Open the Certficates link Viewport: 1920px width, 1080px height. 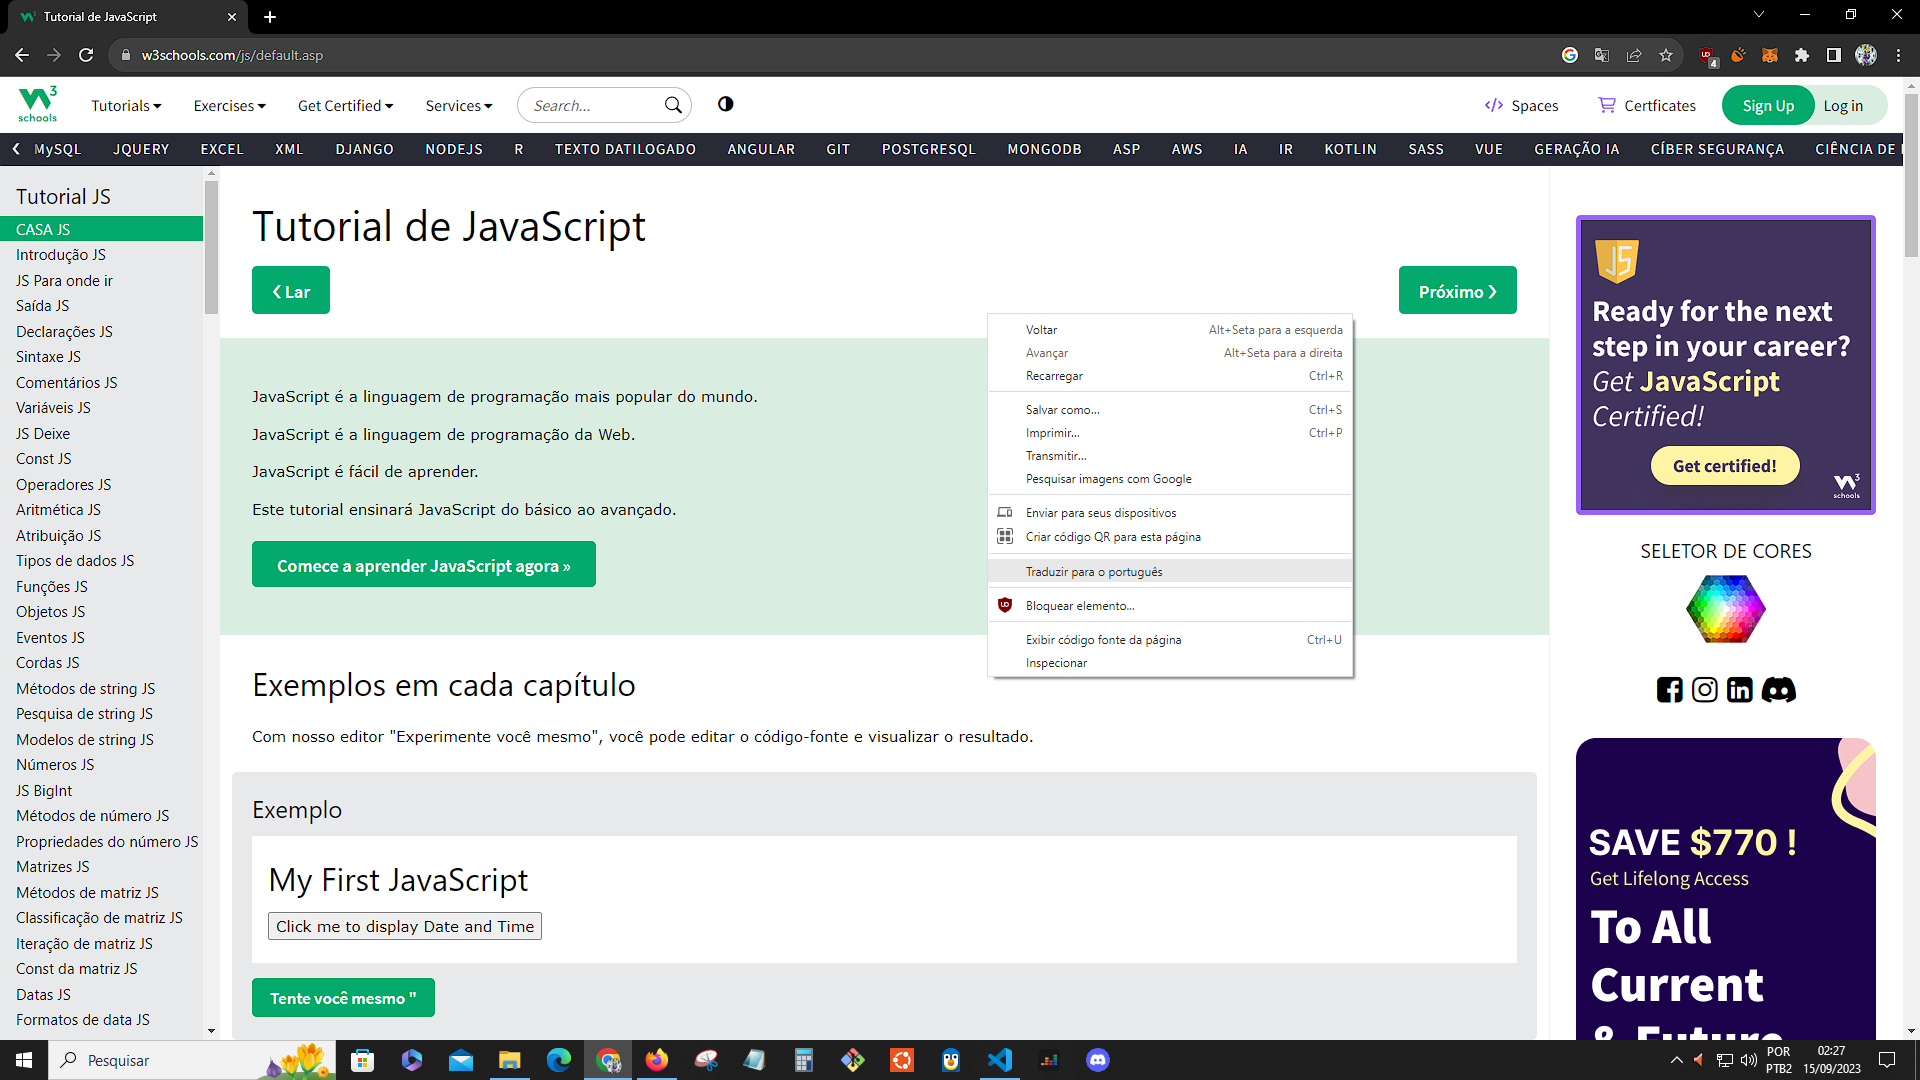tap(1647, 105)
